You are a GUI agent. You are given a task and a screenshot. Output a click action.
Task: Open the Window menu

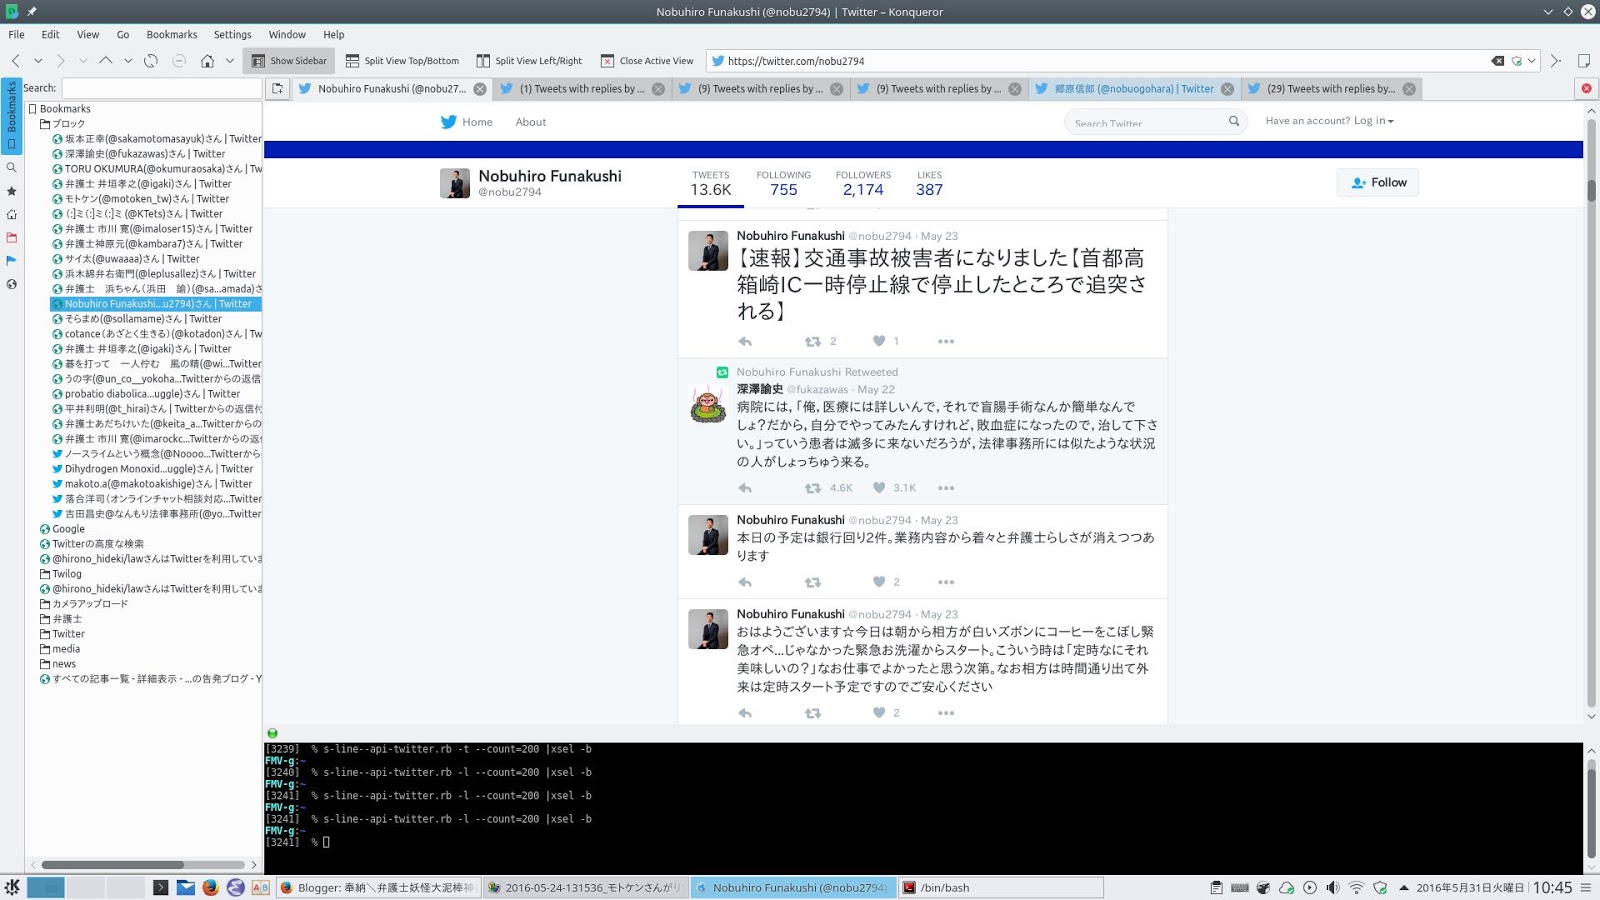[287, 34]
